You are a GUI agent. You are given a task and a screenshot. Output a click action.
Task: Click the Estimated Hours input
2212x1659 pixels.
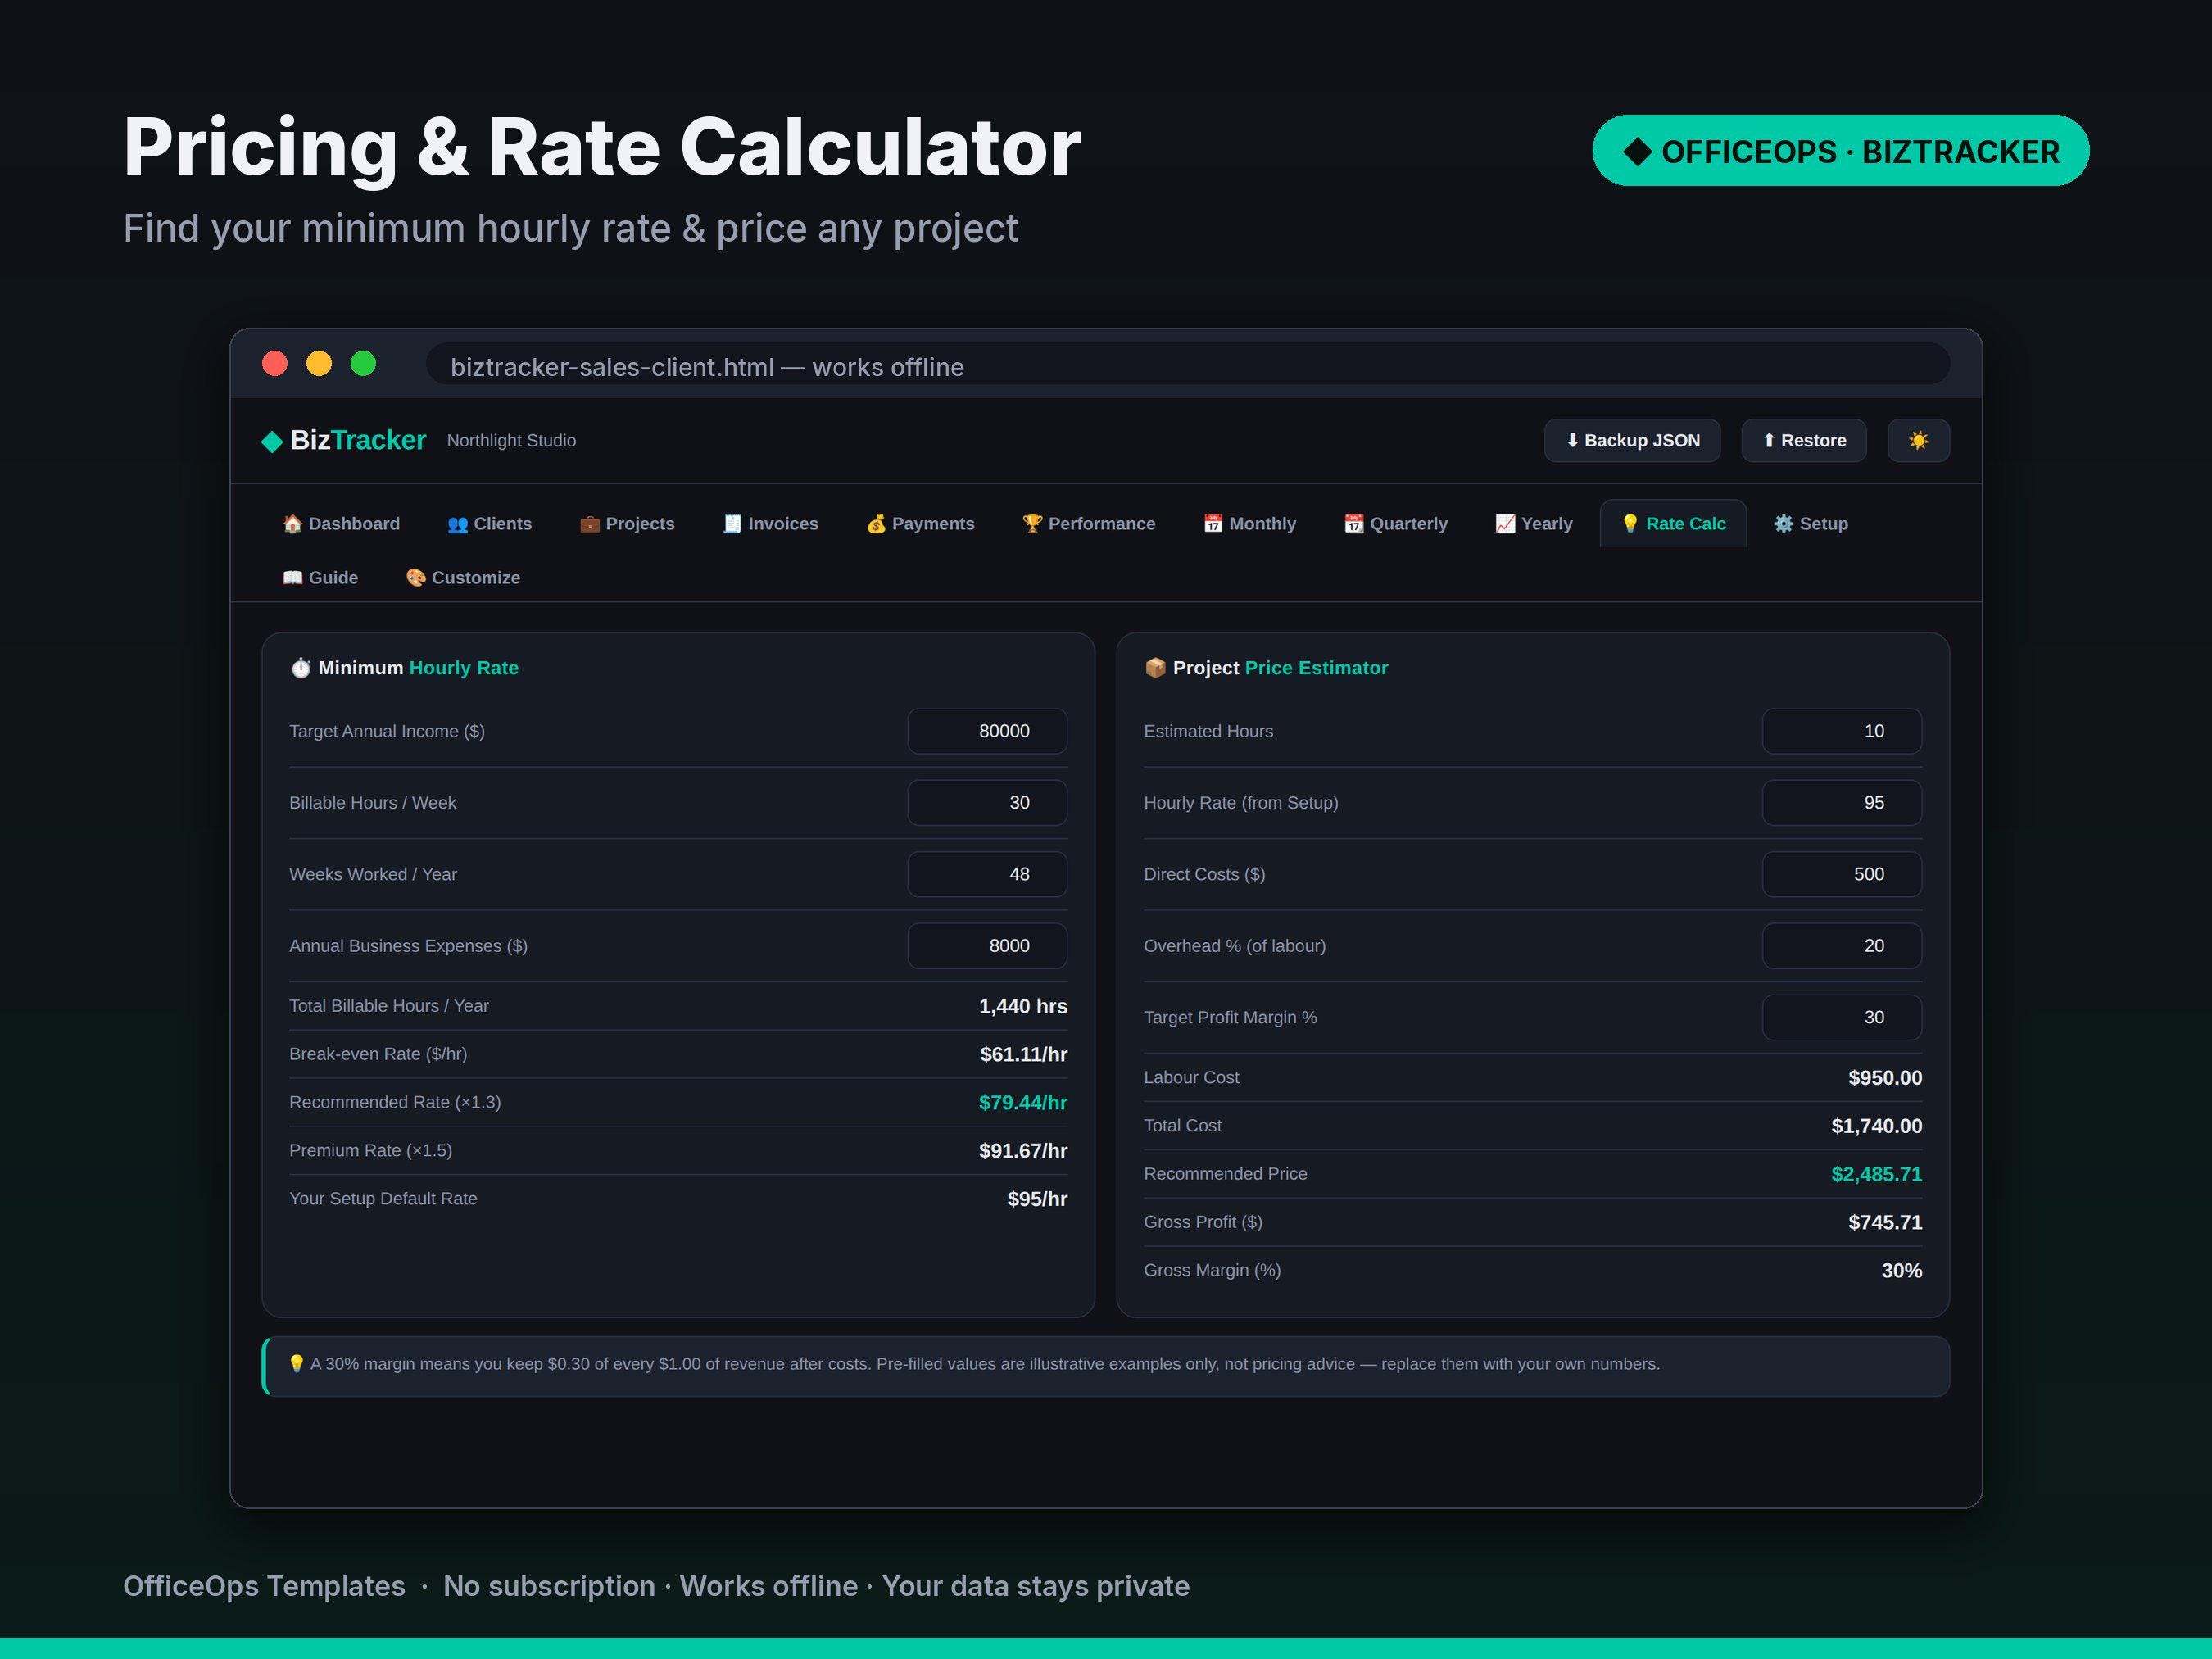[x=1841, y=731]
